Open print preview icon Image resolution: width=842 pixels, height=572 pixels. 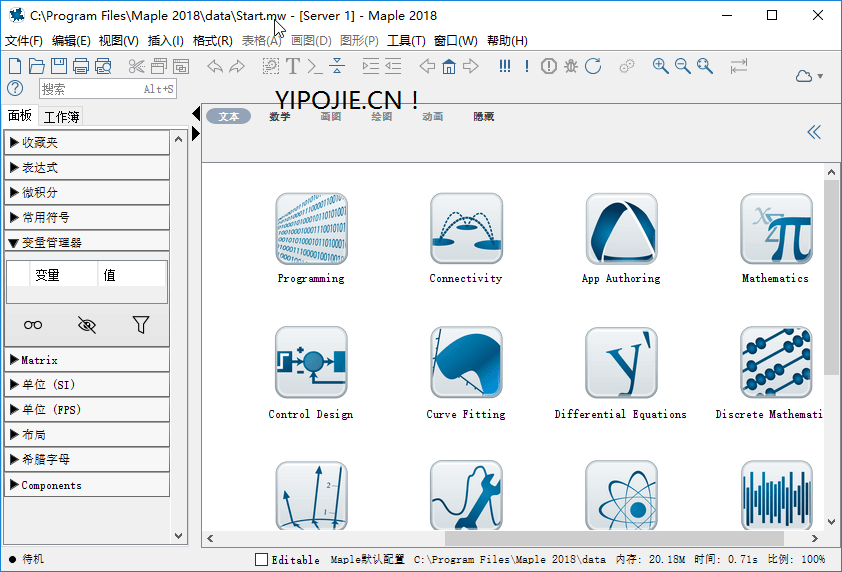point(103,66)
